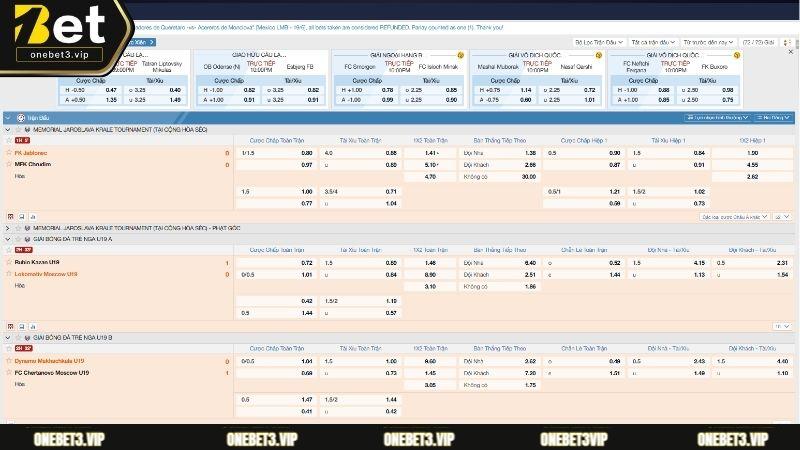Click yellow coin icon on FC Smorgon card
The height and width of the screenshot is (450, 800).
[460, 55]
